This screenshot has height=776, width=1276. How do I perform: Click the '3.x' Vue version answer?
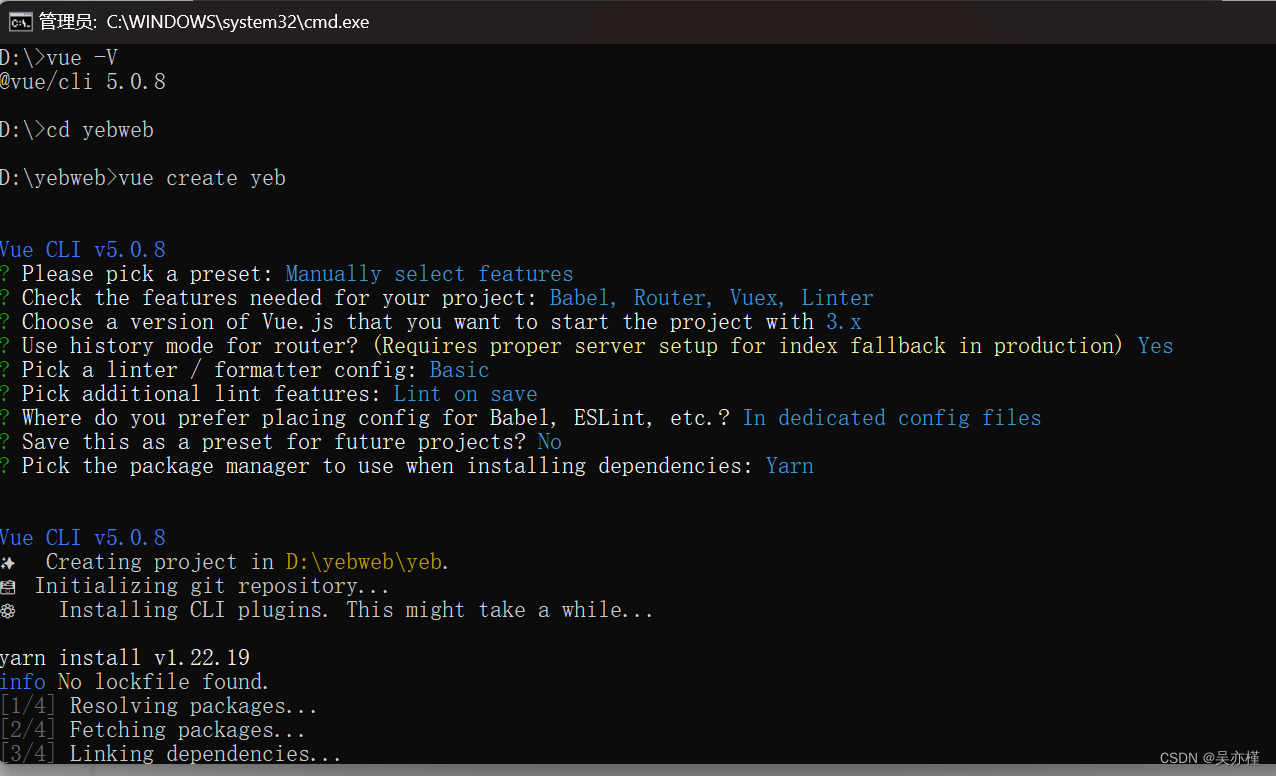844,322
